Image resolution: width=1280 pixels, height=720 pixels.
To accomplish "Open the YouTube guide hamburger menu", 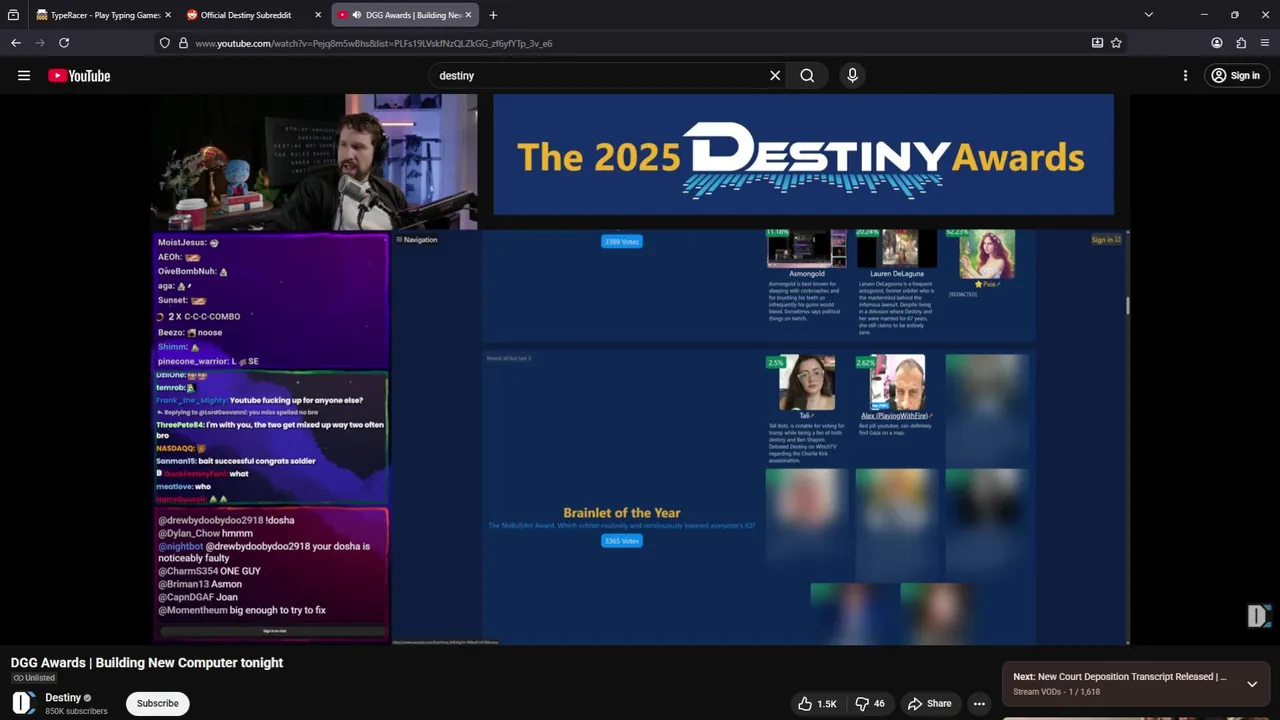I will [x=24, y=75].
